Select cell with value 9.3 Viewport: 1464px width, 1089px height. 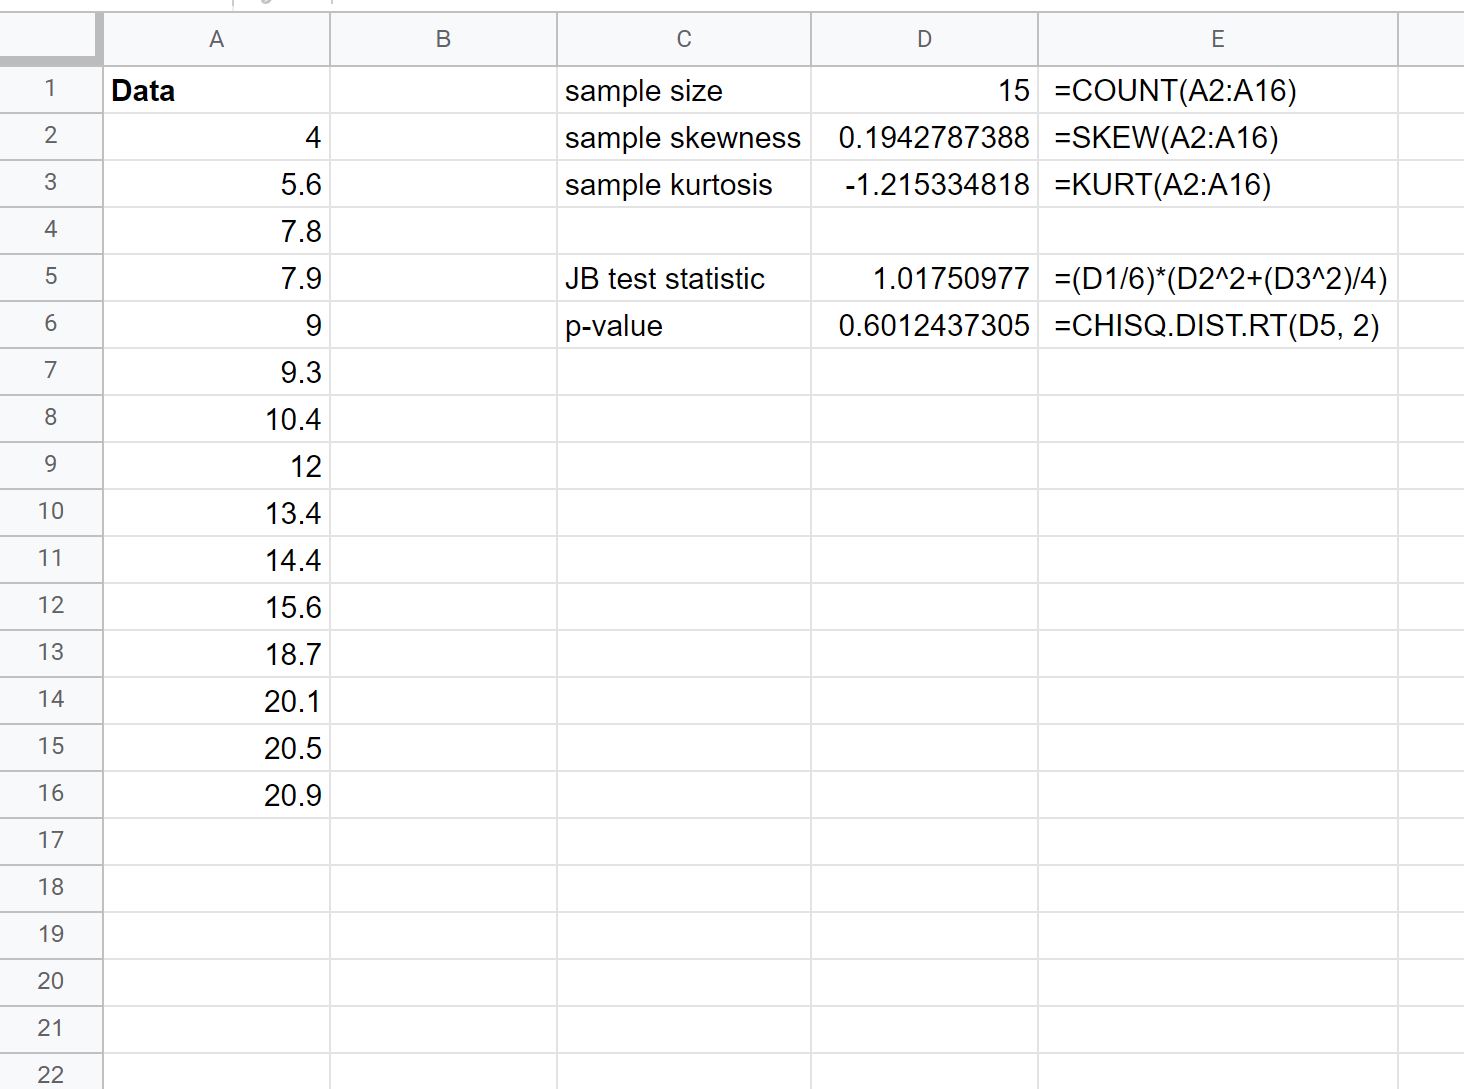tap(216, 372)
